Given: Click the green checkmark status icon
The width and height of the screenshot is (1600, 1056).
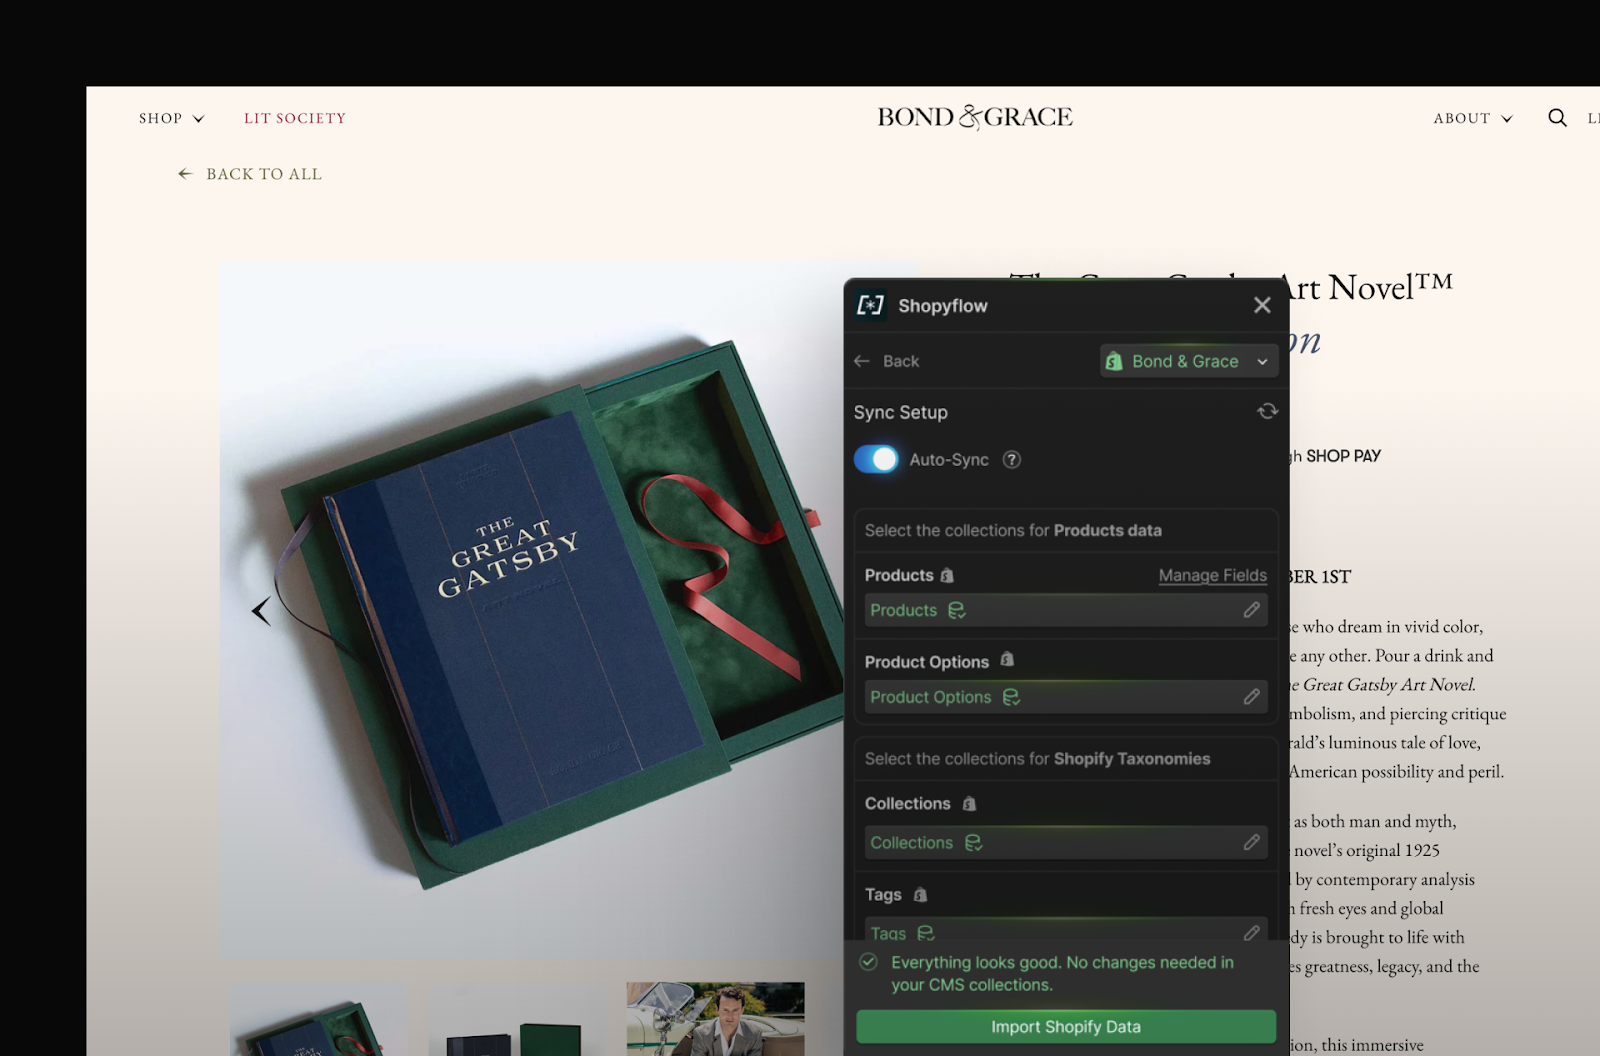Looking at the screenshot, I should pos(869,962).
